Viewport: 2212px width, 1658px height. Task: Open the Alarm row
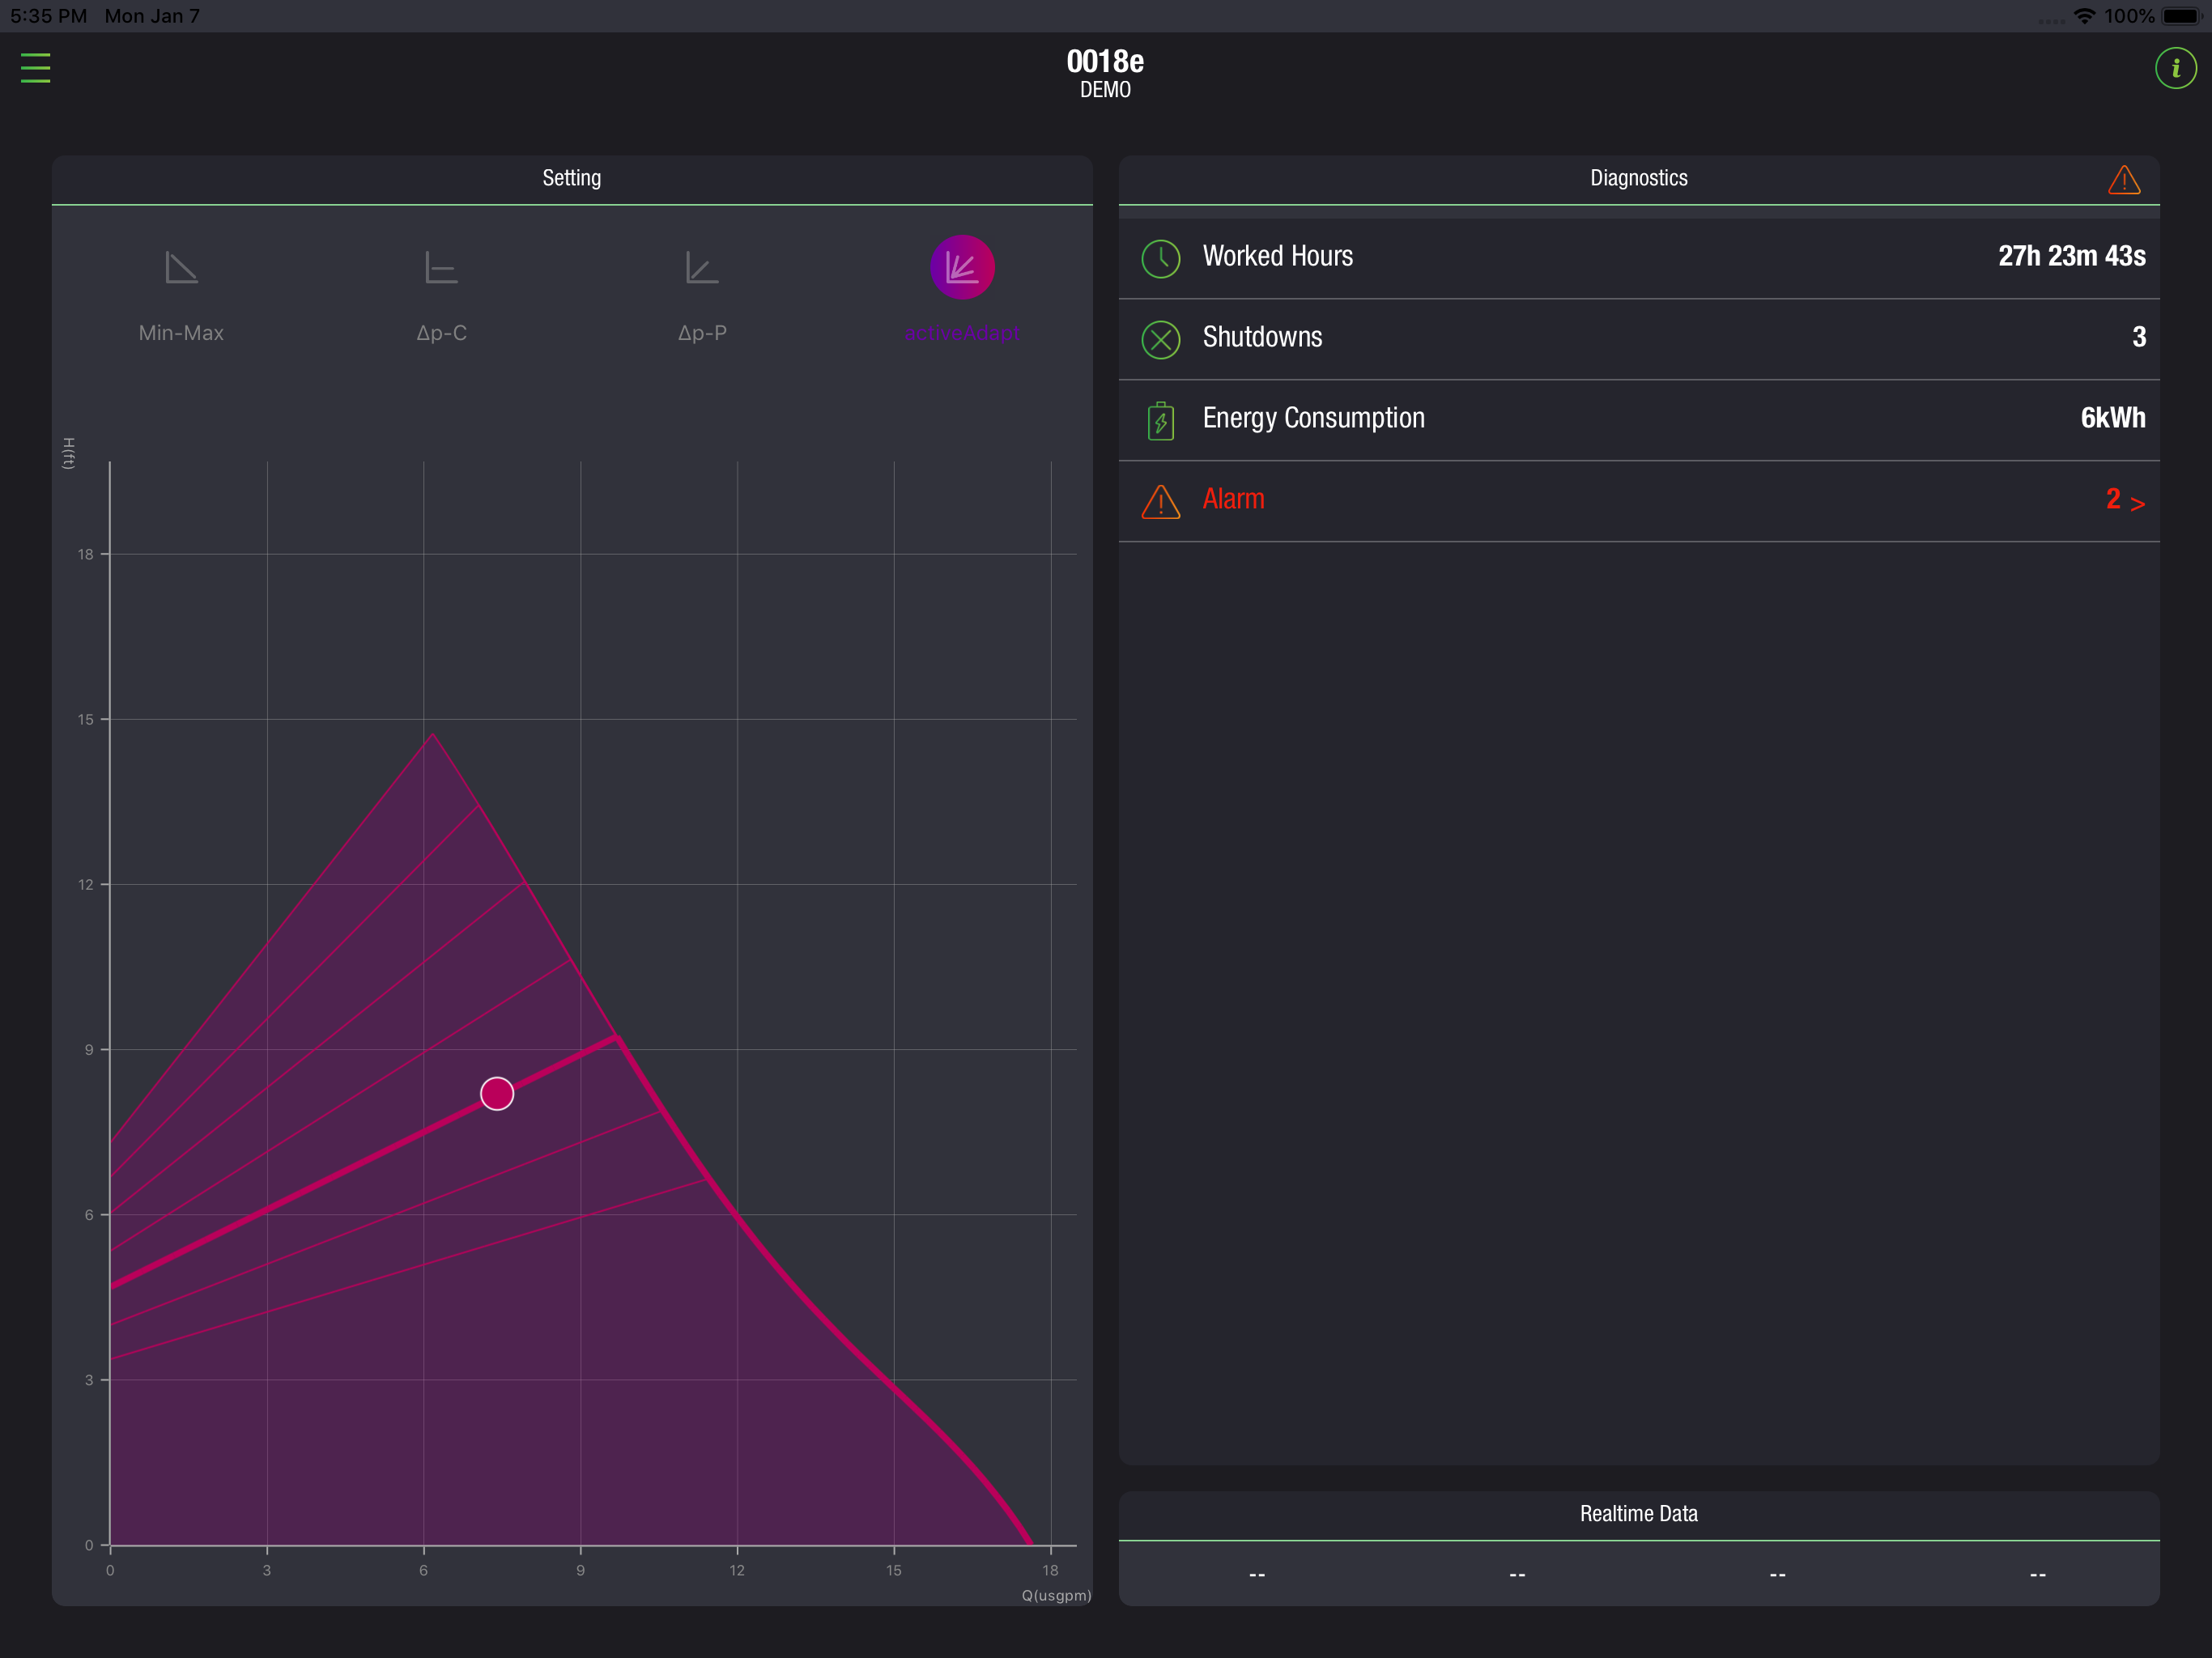pyautogui.click(x=1639, y=500)
